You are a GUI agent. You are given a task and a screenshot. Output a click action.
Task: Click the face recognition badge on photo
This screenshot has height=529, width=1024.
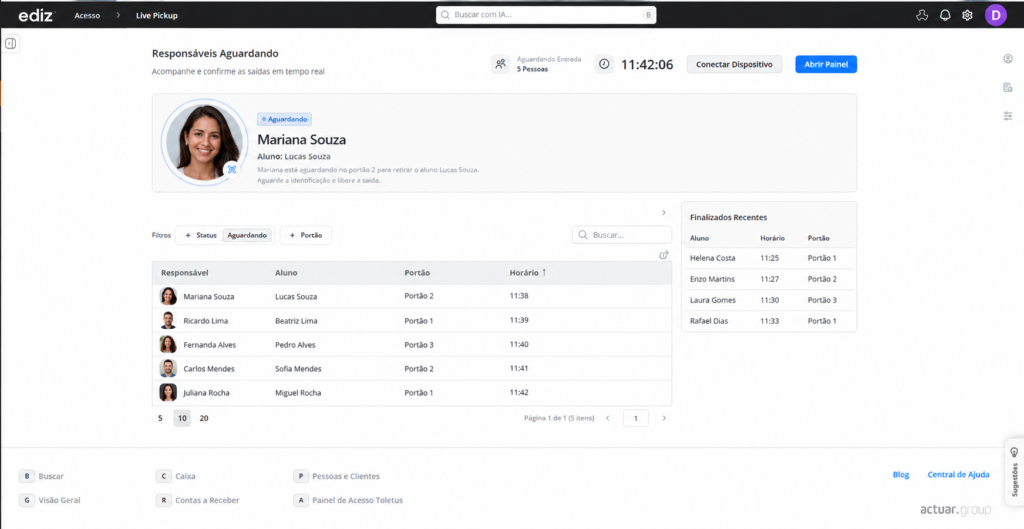(231, 169)
